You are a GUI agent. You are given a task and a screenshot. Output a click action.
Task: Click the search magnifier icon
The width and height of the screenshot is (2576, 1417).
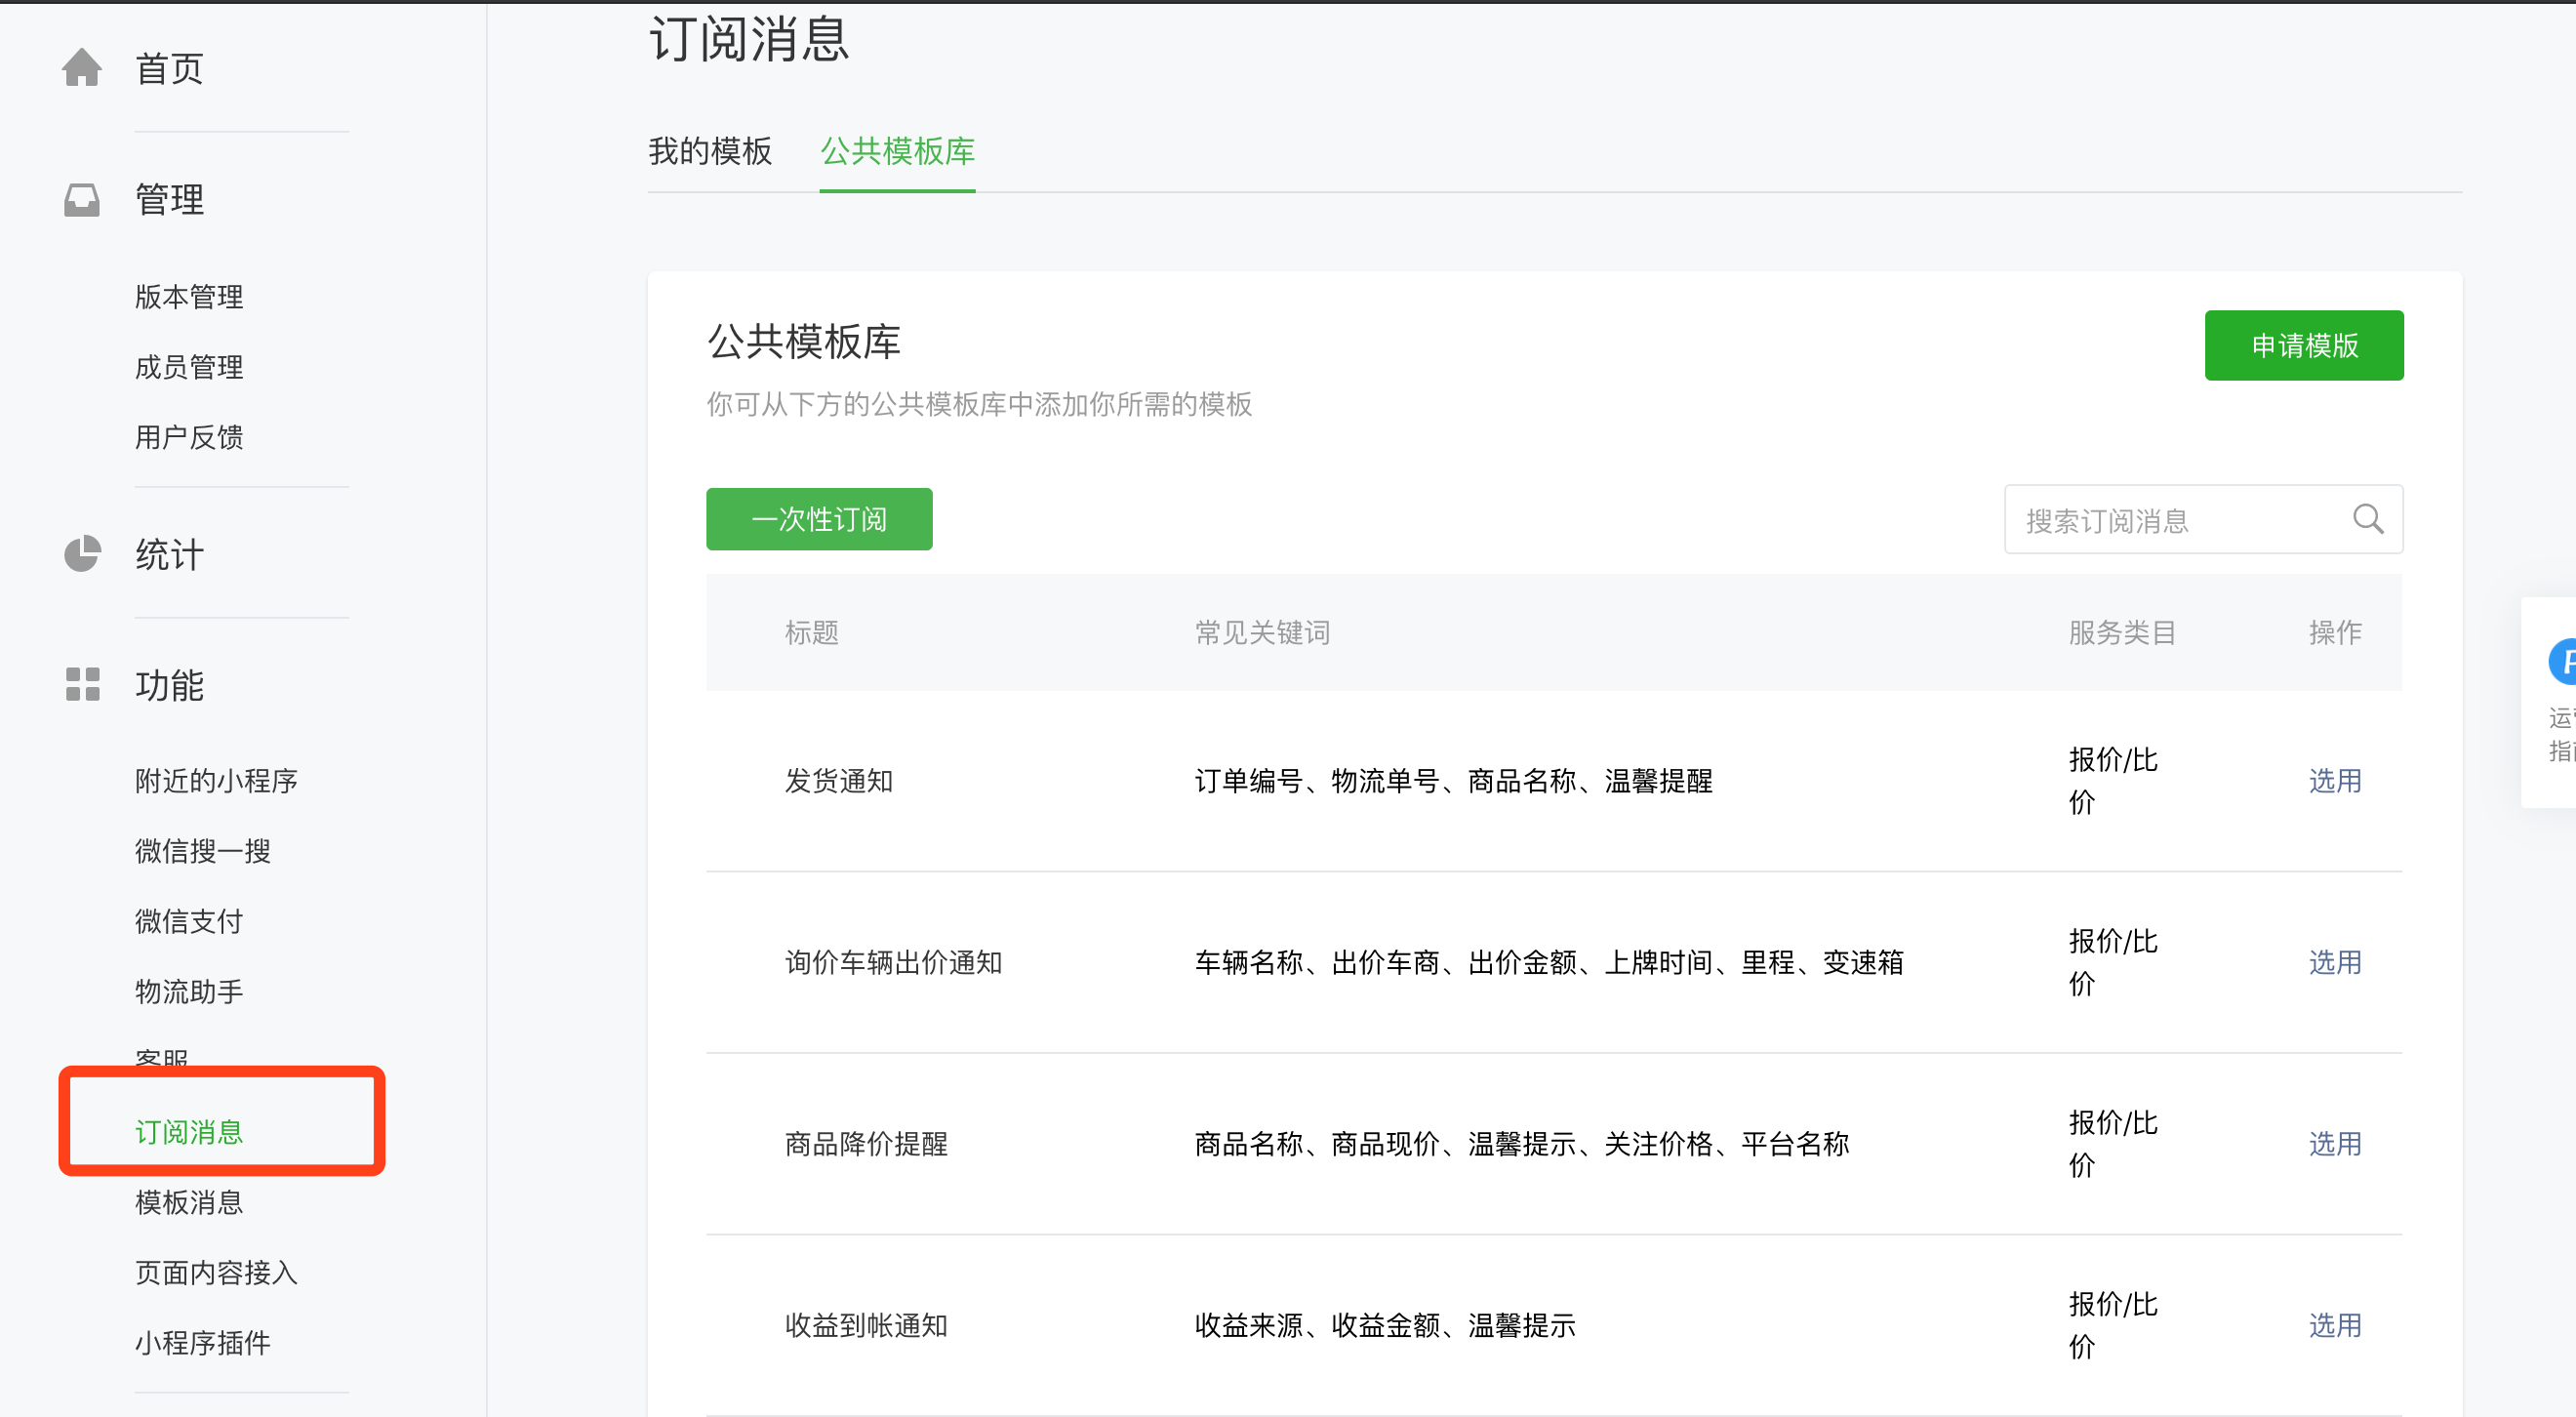(2367, 519)
